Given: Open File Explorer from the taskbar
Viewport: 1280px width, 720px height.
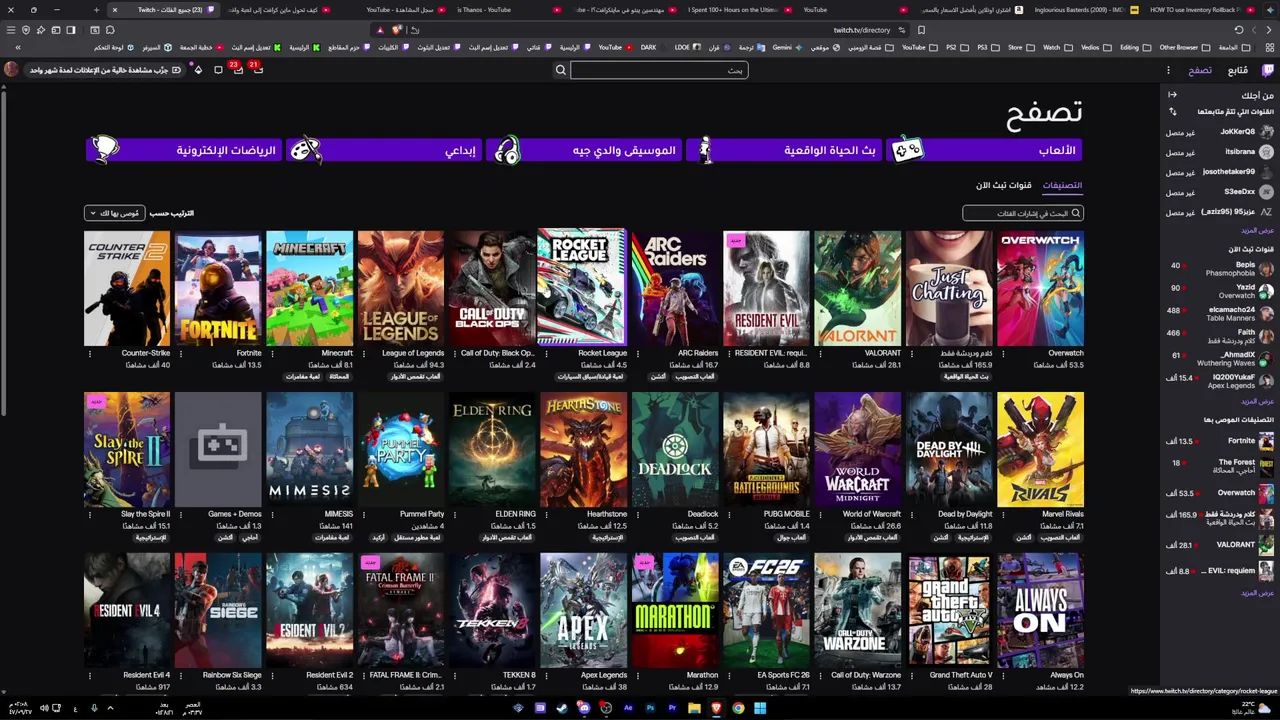Looking at the screenshot, I should (694, 708).
